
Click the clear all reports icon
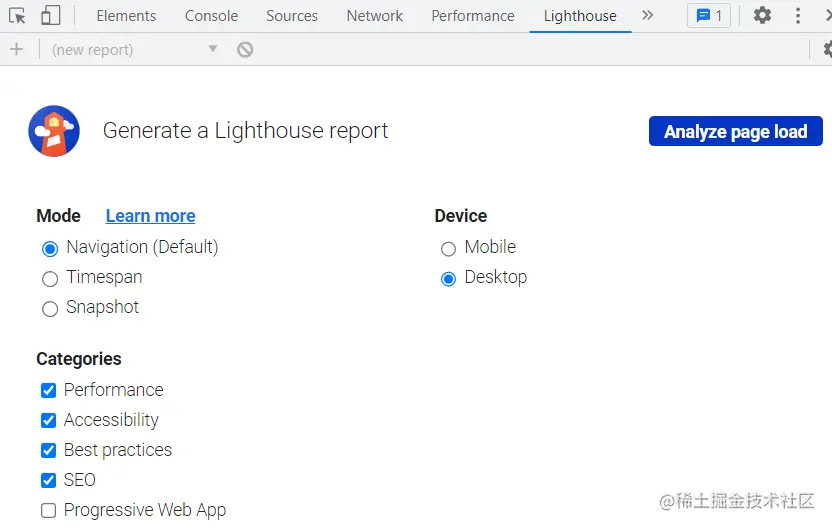pos(245,49)
